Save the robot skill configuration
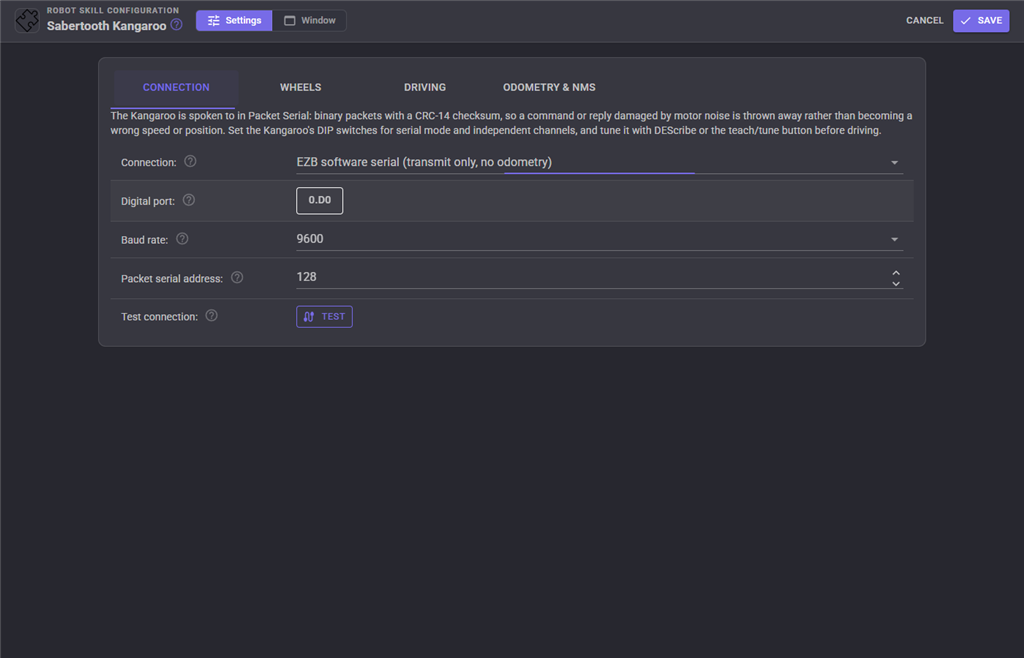Viewport: 1024px width, 658px height. [x=981, y=21]
